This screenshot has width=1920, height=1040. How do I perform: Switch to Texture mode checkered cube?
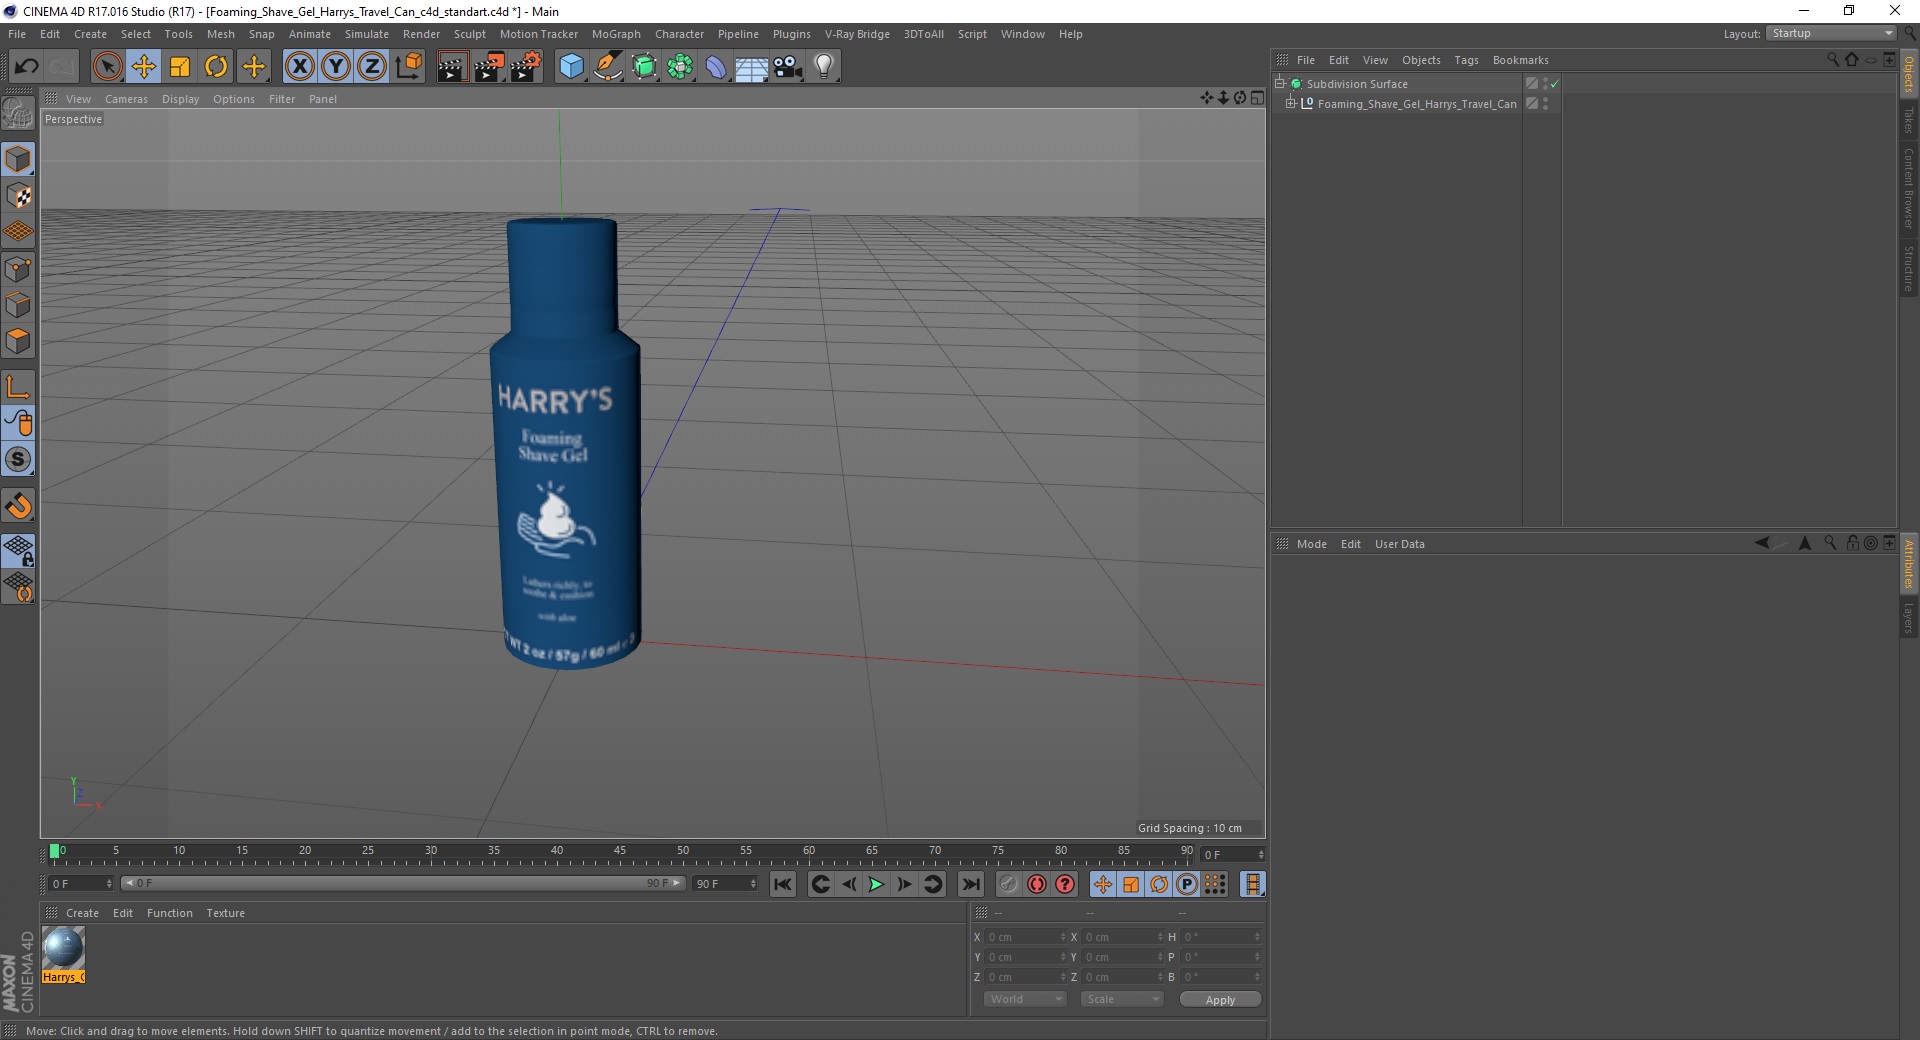tap(18, 196)
